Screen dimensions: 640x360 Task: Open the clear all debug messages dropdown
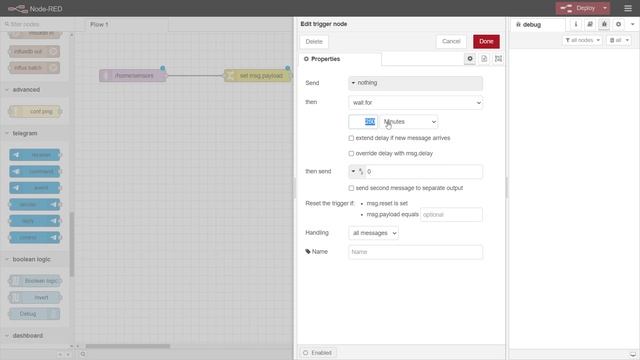click(x=619, y=40)
